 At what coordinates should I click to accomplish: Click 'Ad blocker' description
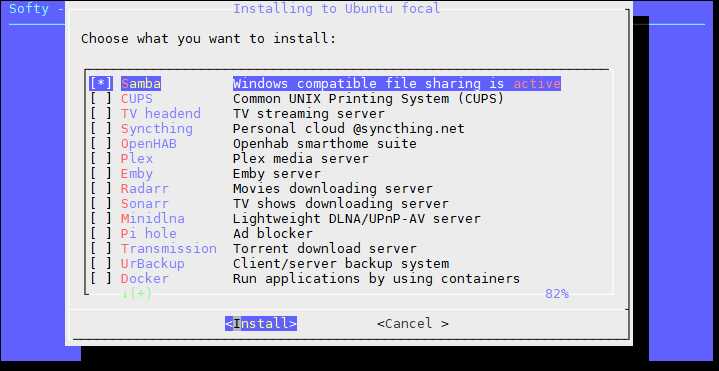[x=272, y=233]
